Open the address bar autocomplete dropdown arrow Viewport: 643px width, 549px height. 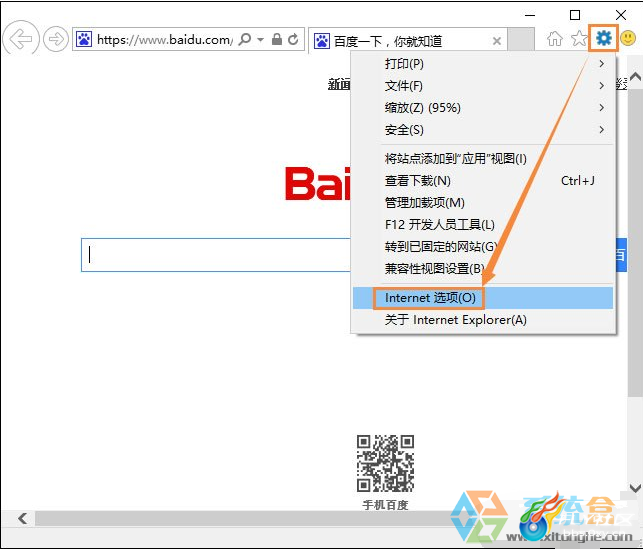(260, 40)
